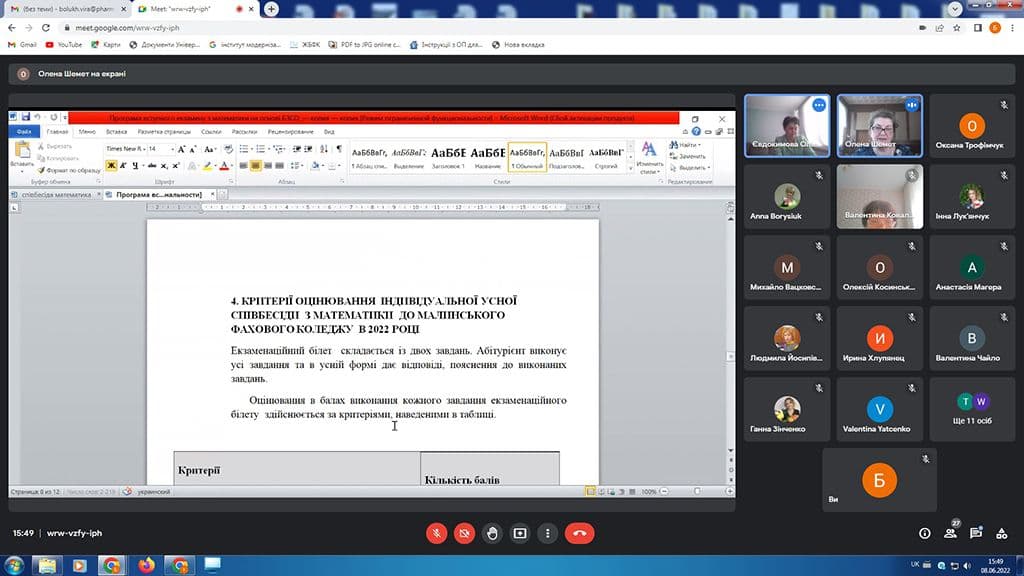Toggle bold Ж formatting
Screen dimensions: 1024x576
tap(111, 166)
